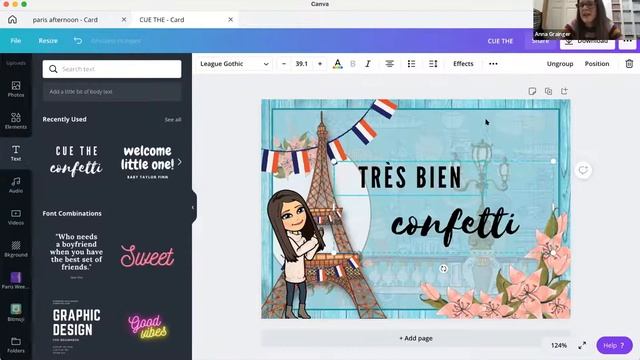This screenshot has height=360, width=640.
Task: Click the font size value 39.1
Action: click(302, 64)
